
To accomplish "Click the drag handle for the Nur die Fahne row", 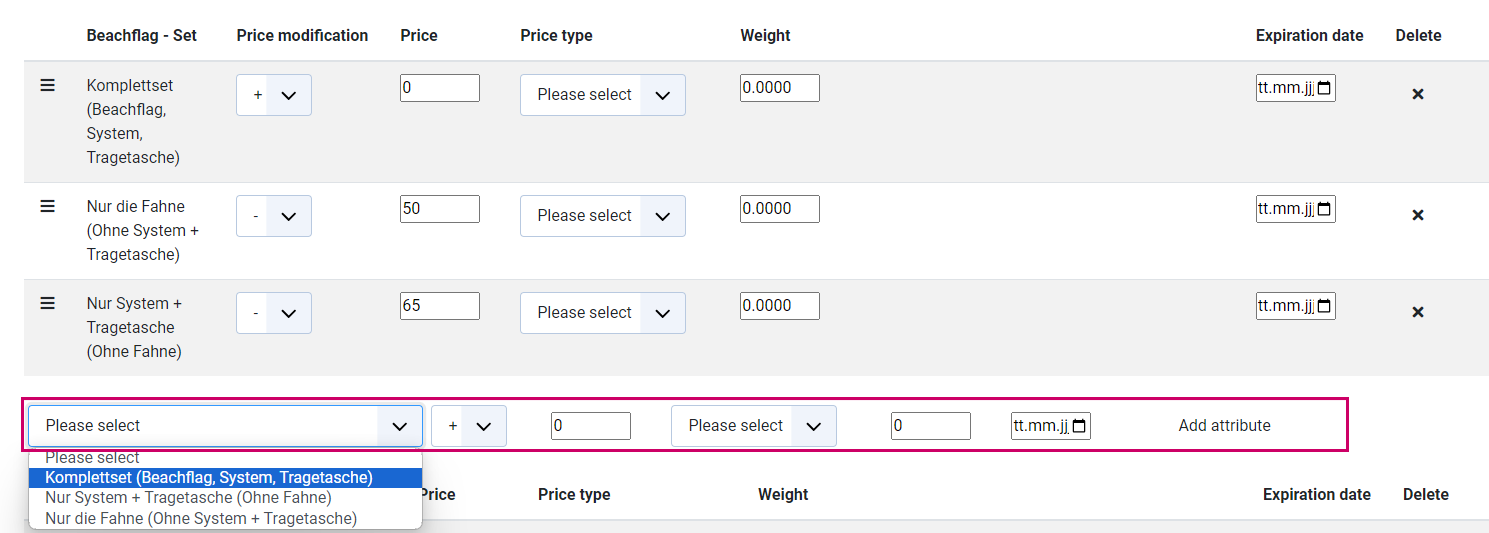I will tap(47, 206).
